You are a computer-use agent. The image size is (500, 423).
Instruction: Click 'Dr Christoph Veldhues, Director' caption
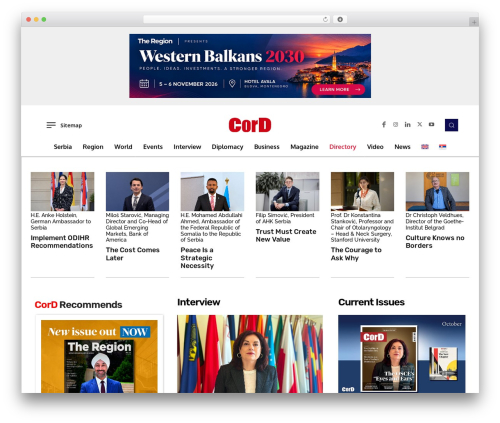tap(435, 221)
